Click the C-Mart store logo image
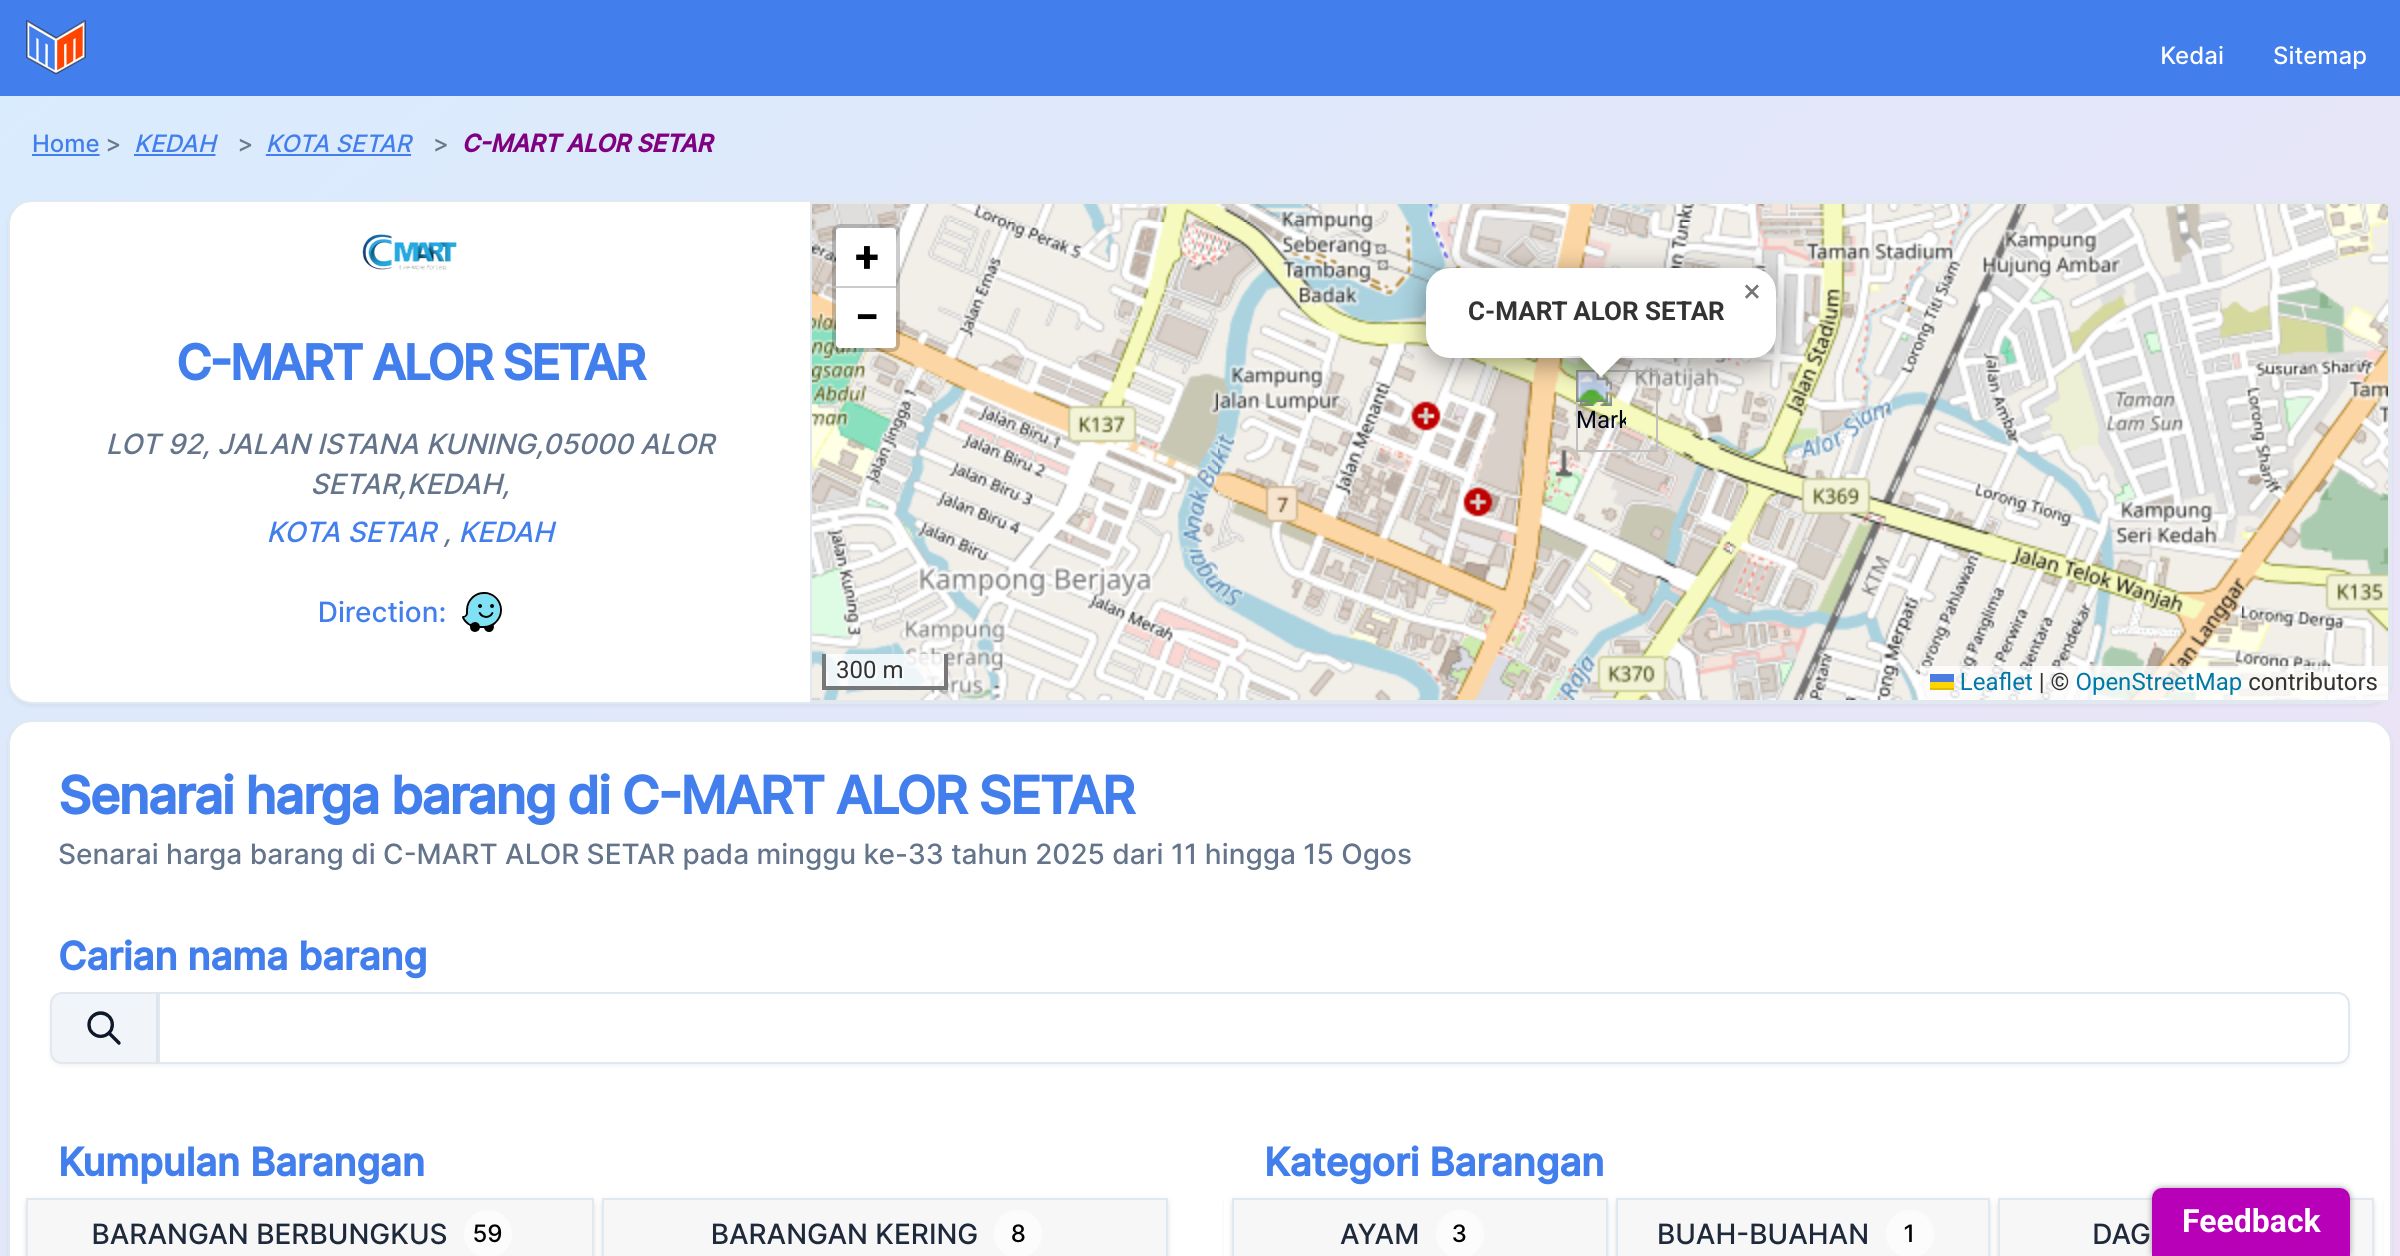Image resolution: width=2400 pixels, height=1256 pixels. coord(410,252)
